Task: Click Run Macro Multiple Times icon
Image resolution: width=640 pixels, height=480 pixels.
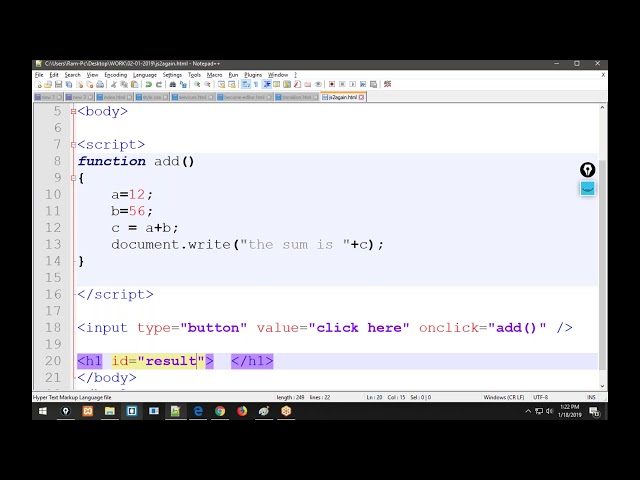Action: (362, 84)
